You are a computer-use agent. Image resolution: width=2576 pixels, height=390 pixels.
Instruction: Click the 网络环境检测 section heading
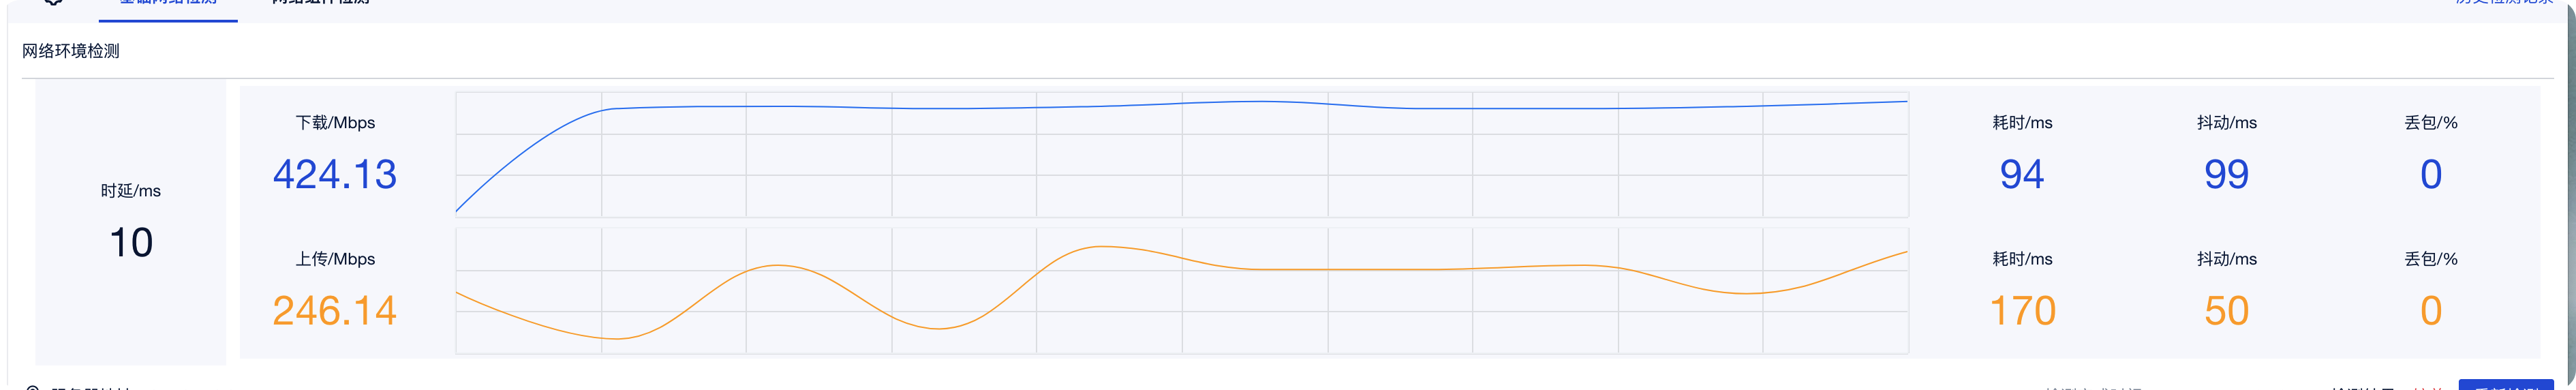(x=71, y=51)
